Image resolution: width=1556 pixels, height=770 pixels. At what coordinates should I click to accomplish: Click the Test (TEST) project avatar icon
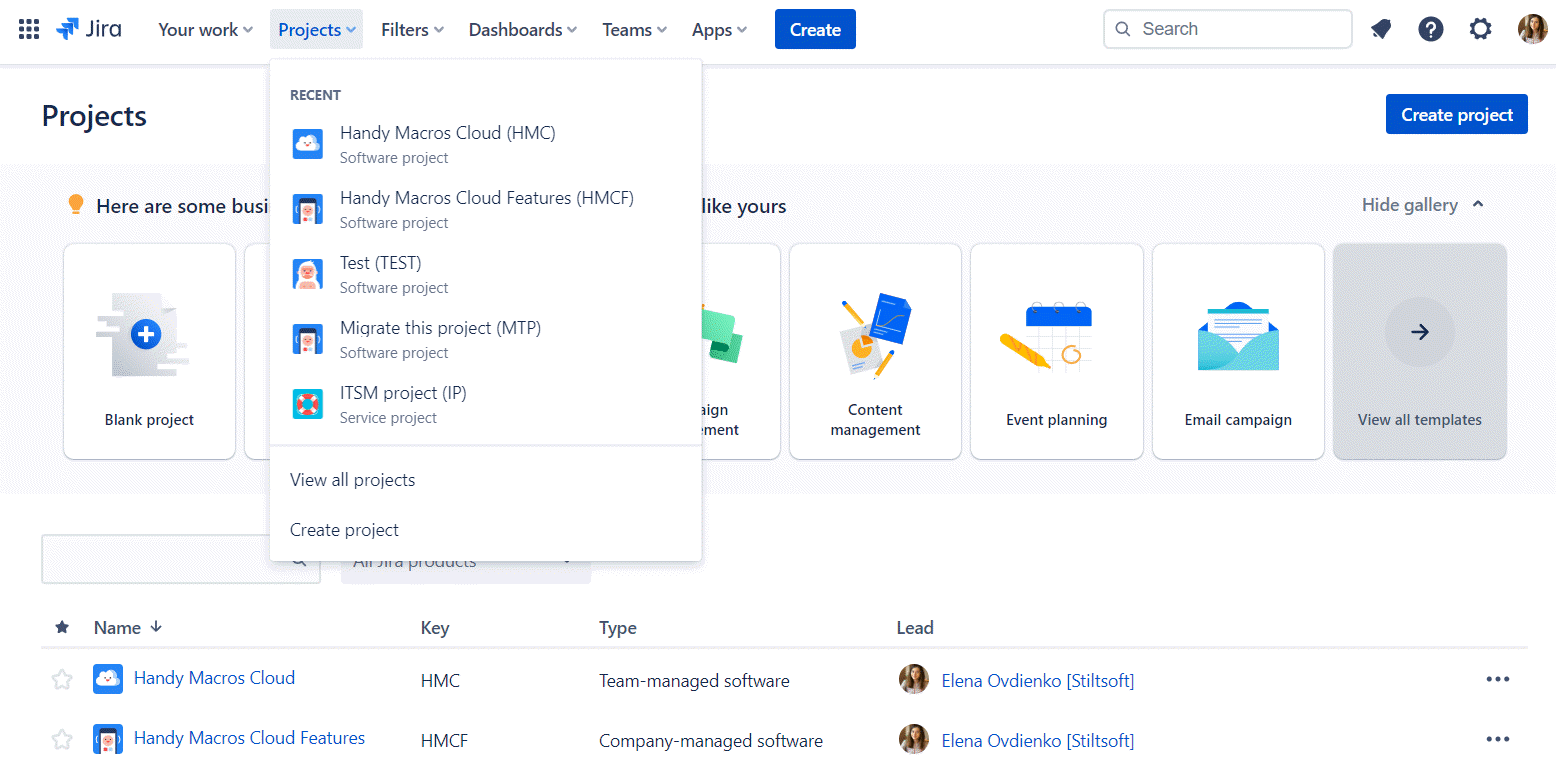click(308, 274)
